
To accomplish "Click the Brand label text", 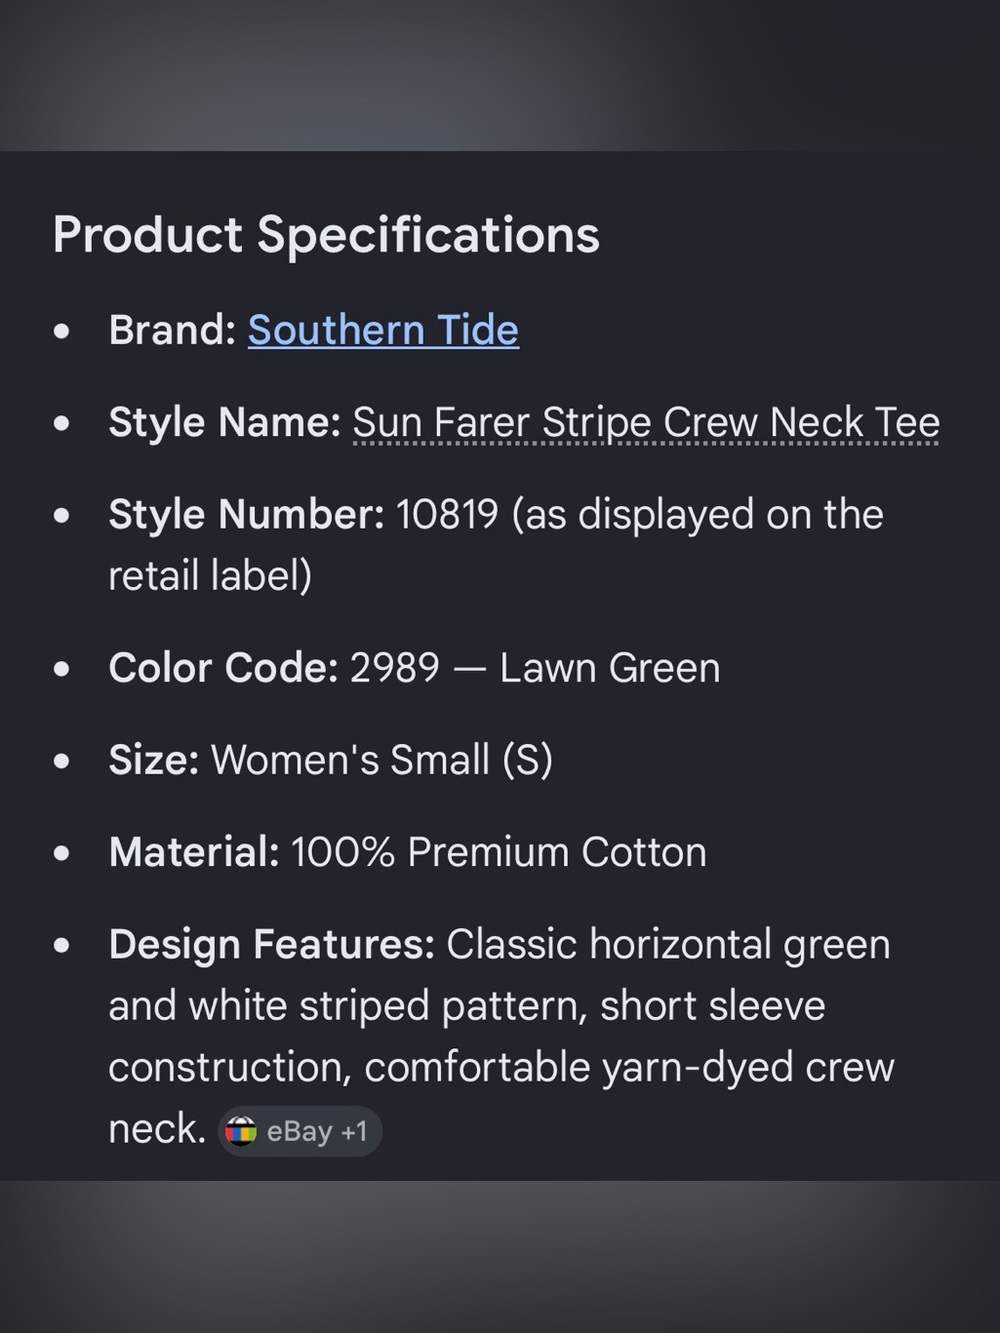I will pyautogui.click(x=172, y=330).
